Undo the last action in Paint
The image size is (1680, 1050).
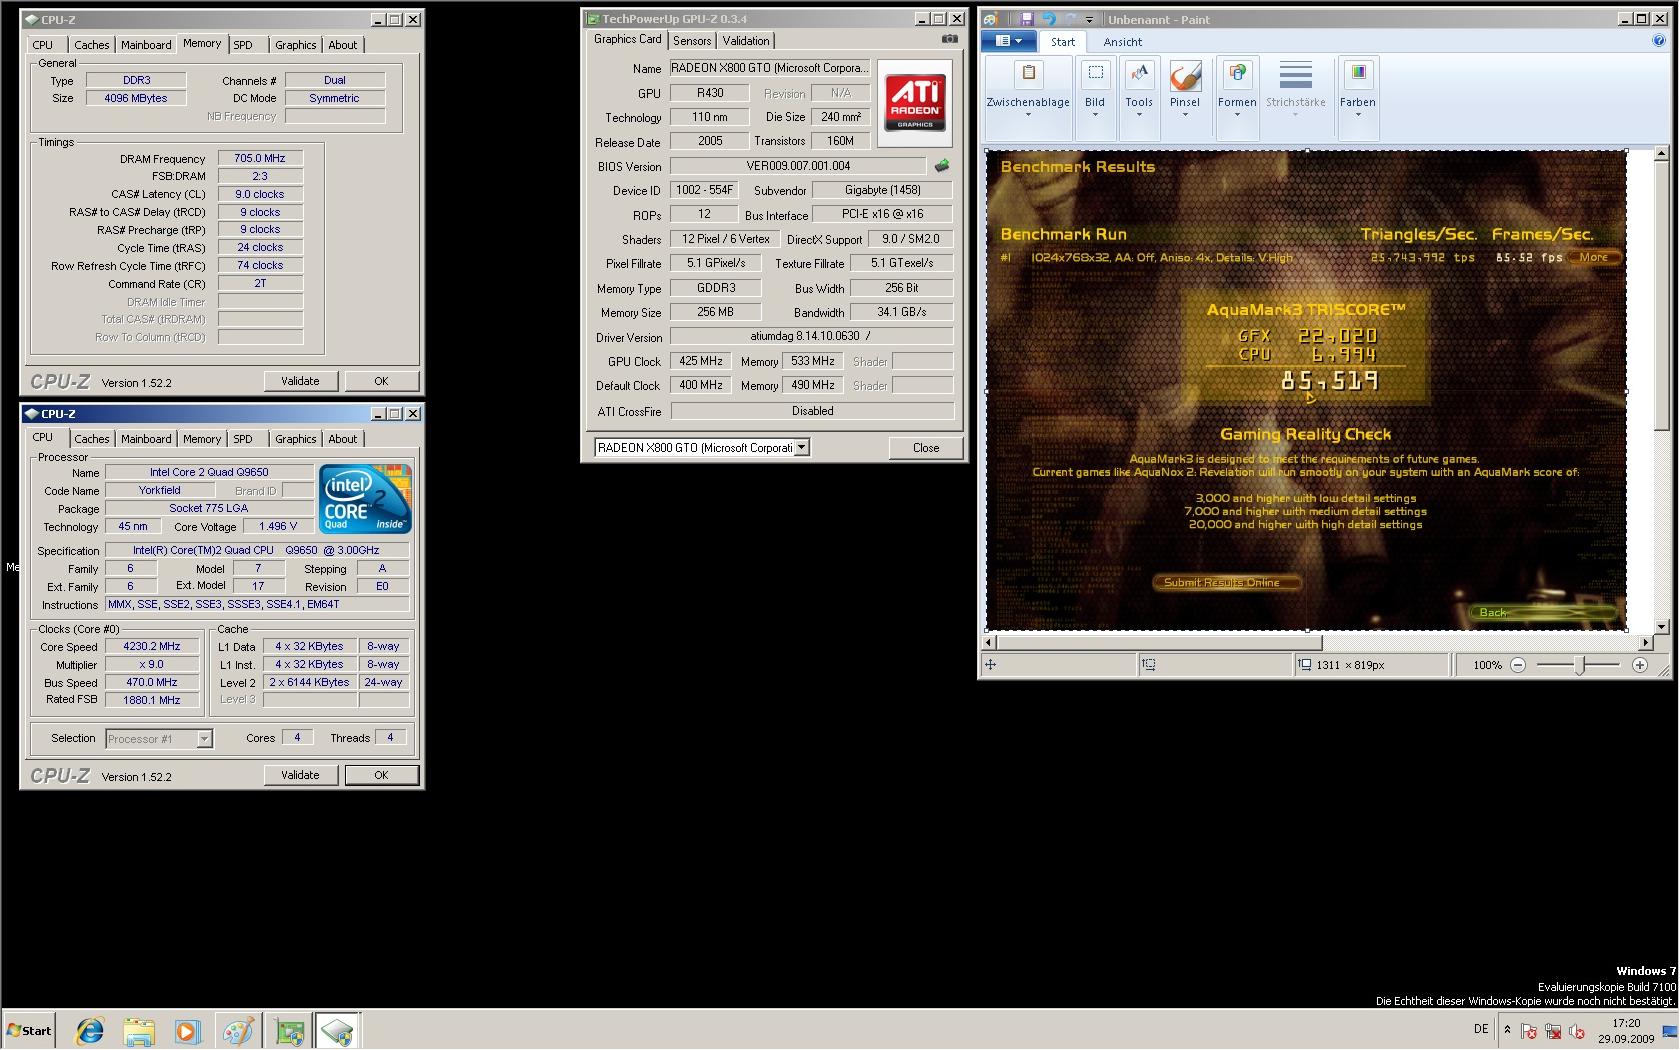pos(1048,19)
